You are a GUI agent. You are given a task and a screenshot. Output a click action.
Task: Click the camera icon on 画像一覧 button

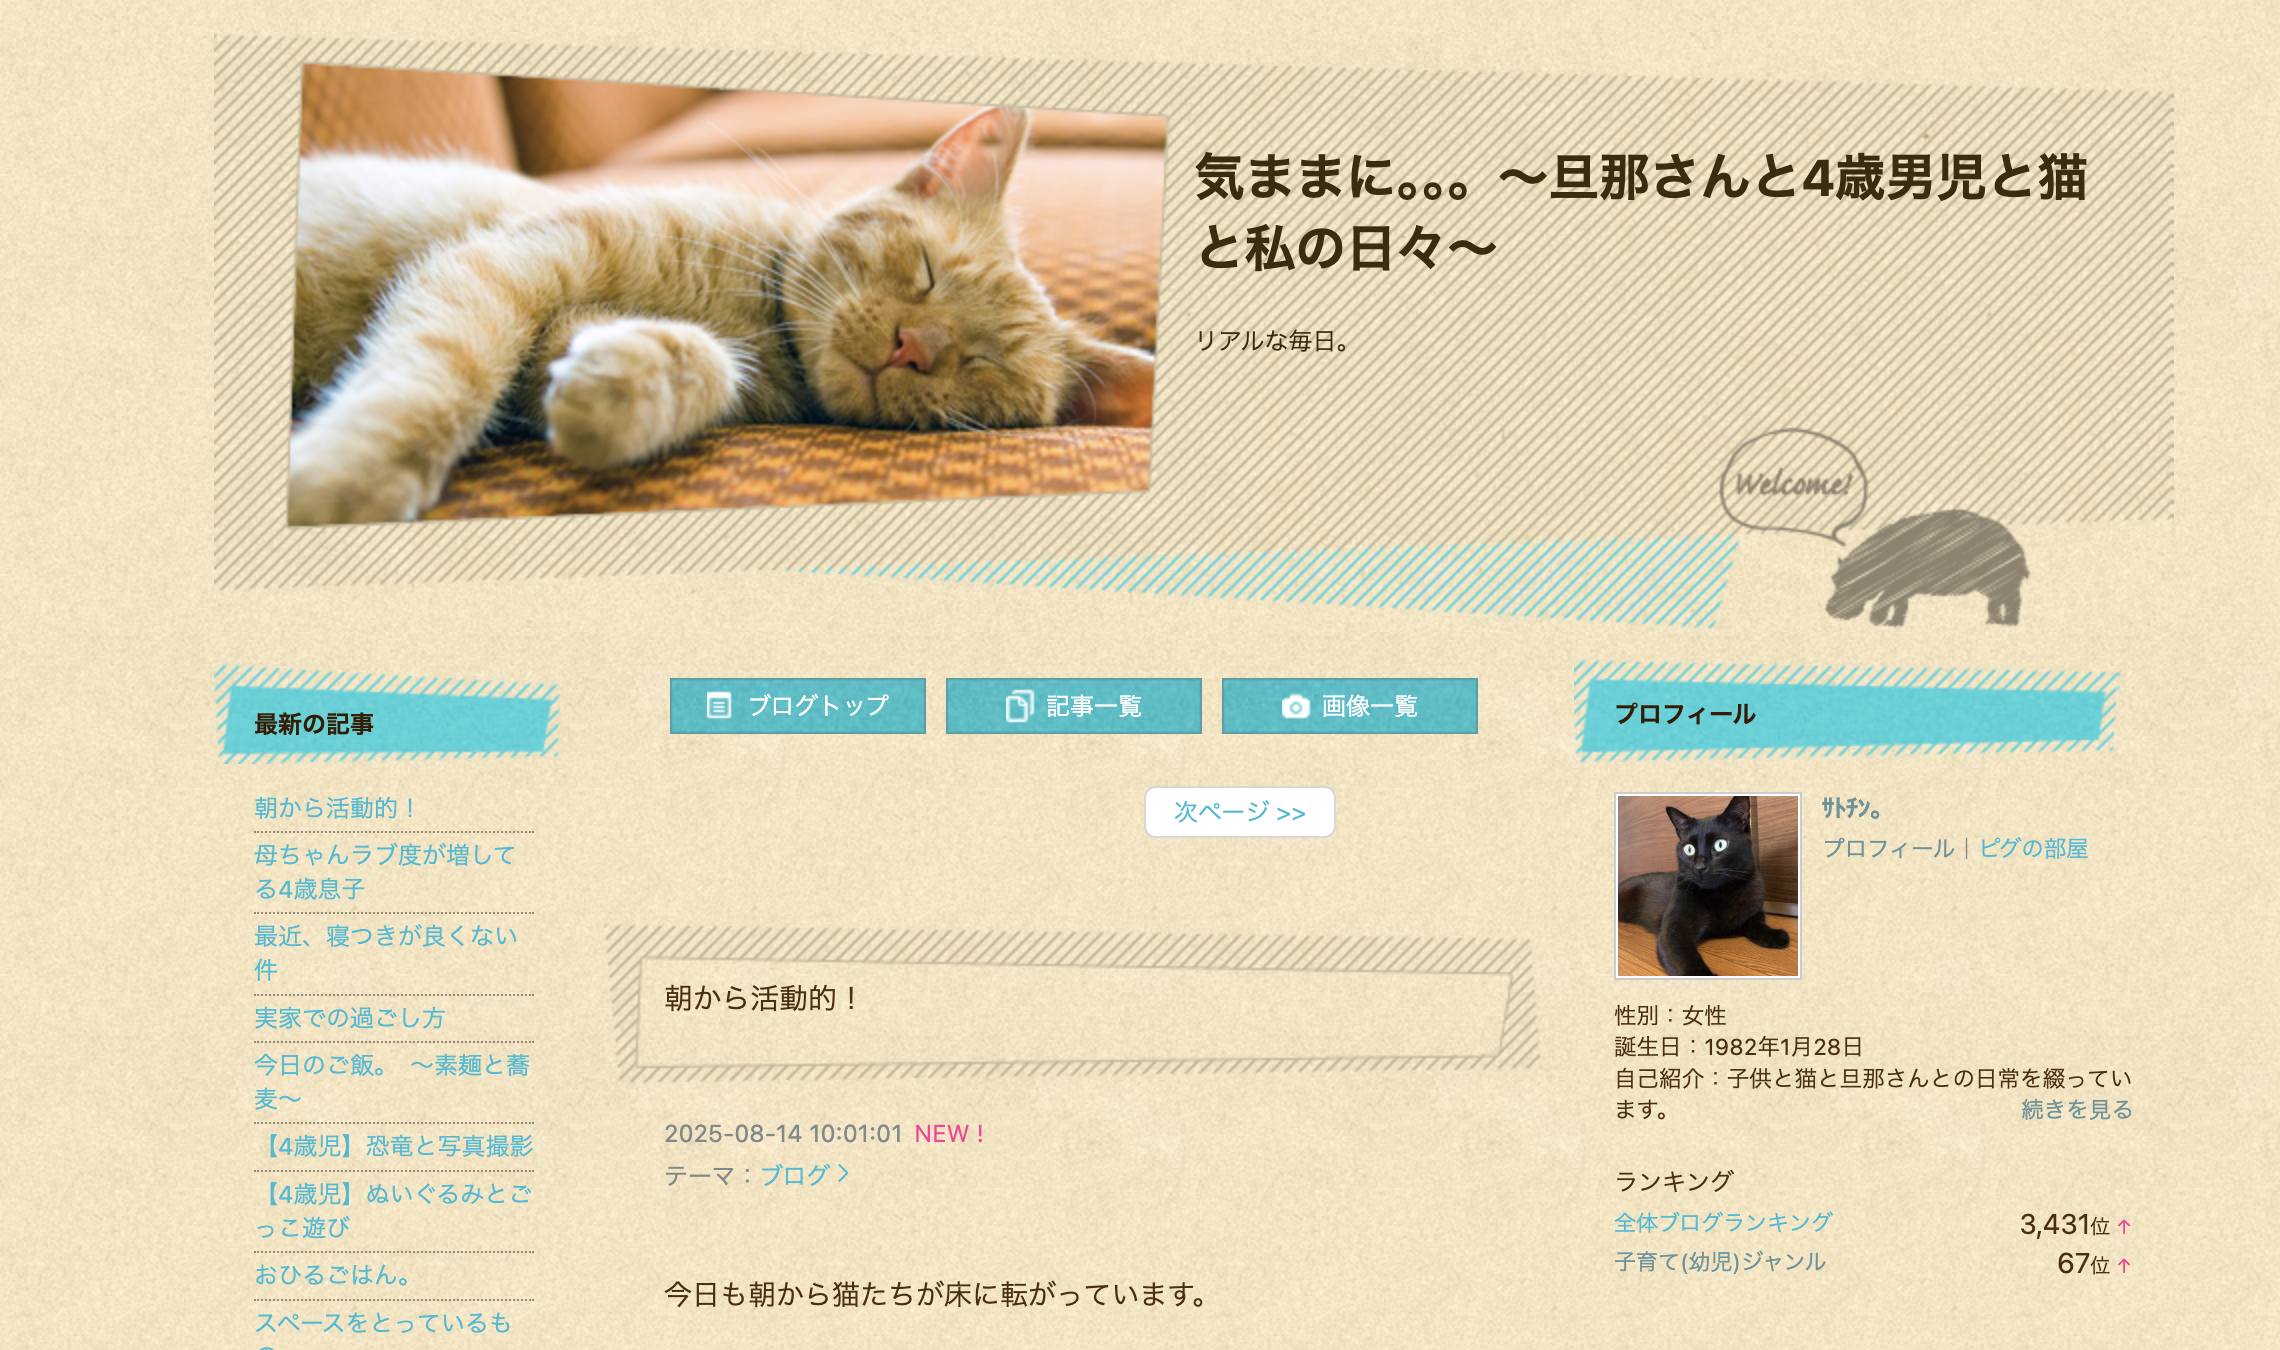coord(1295,707)
